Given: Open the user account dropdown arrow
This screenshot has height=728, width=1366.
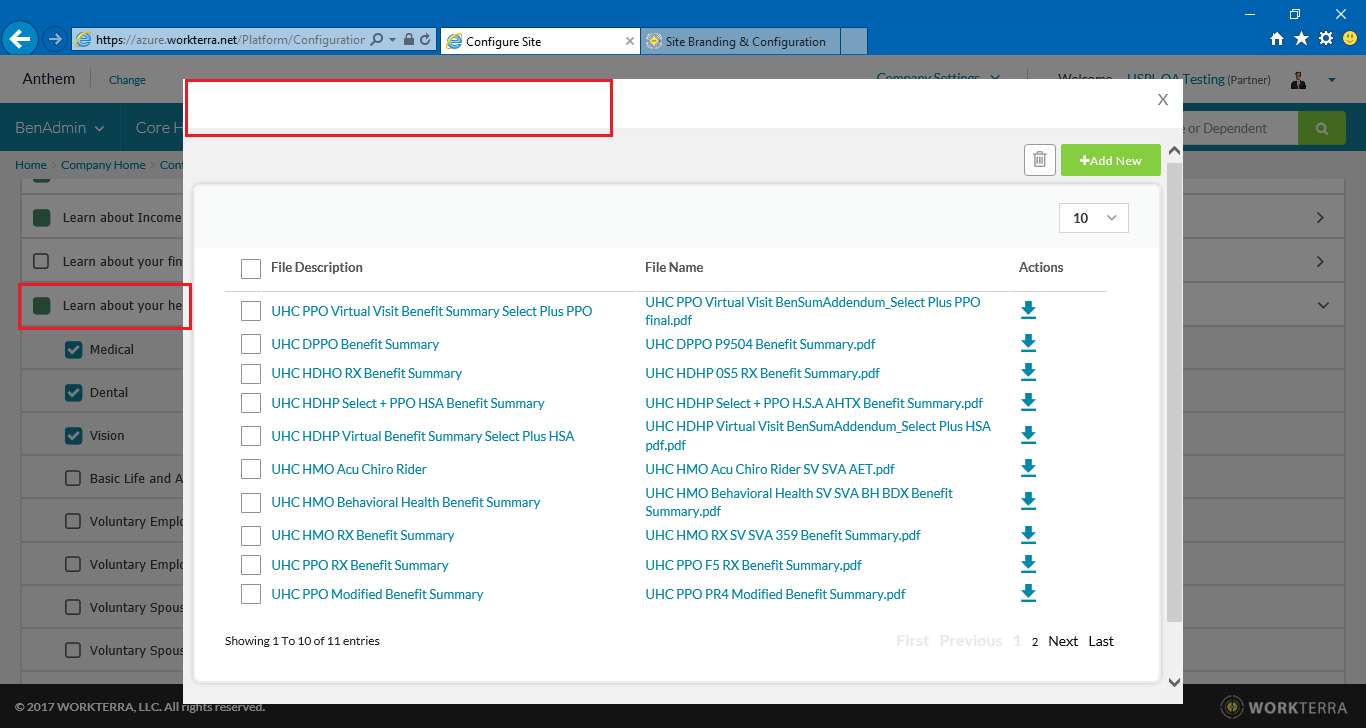Looking at the screenshot, I should click(x=1331, y=80).
